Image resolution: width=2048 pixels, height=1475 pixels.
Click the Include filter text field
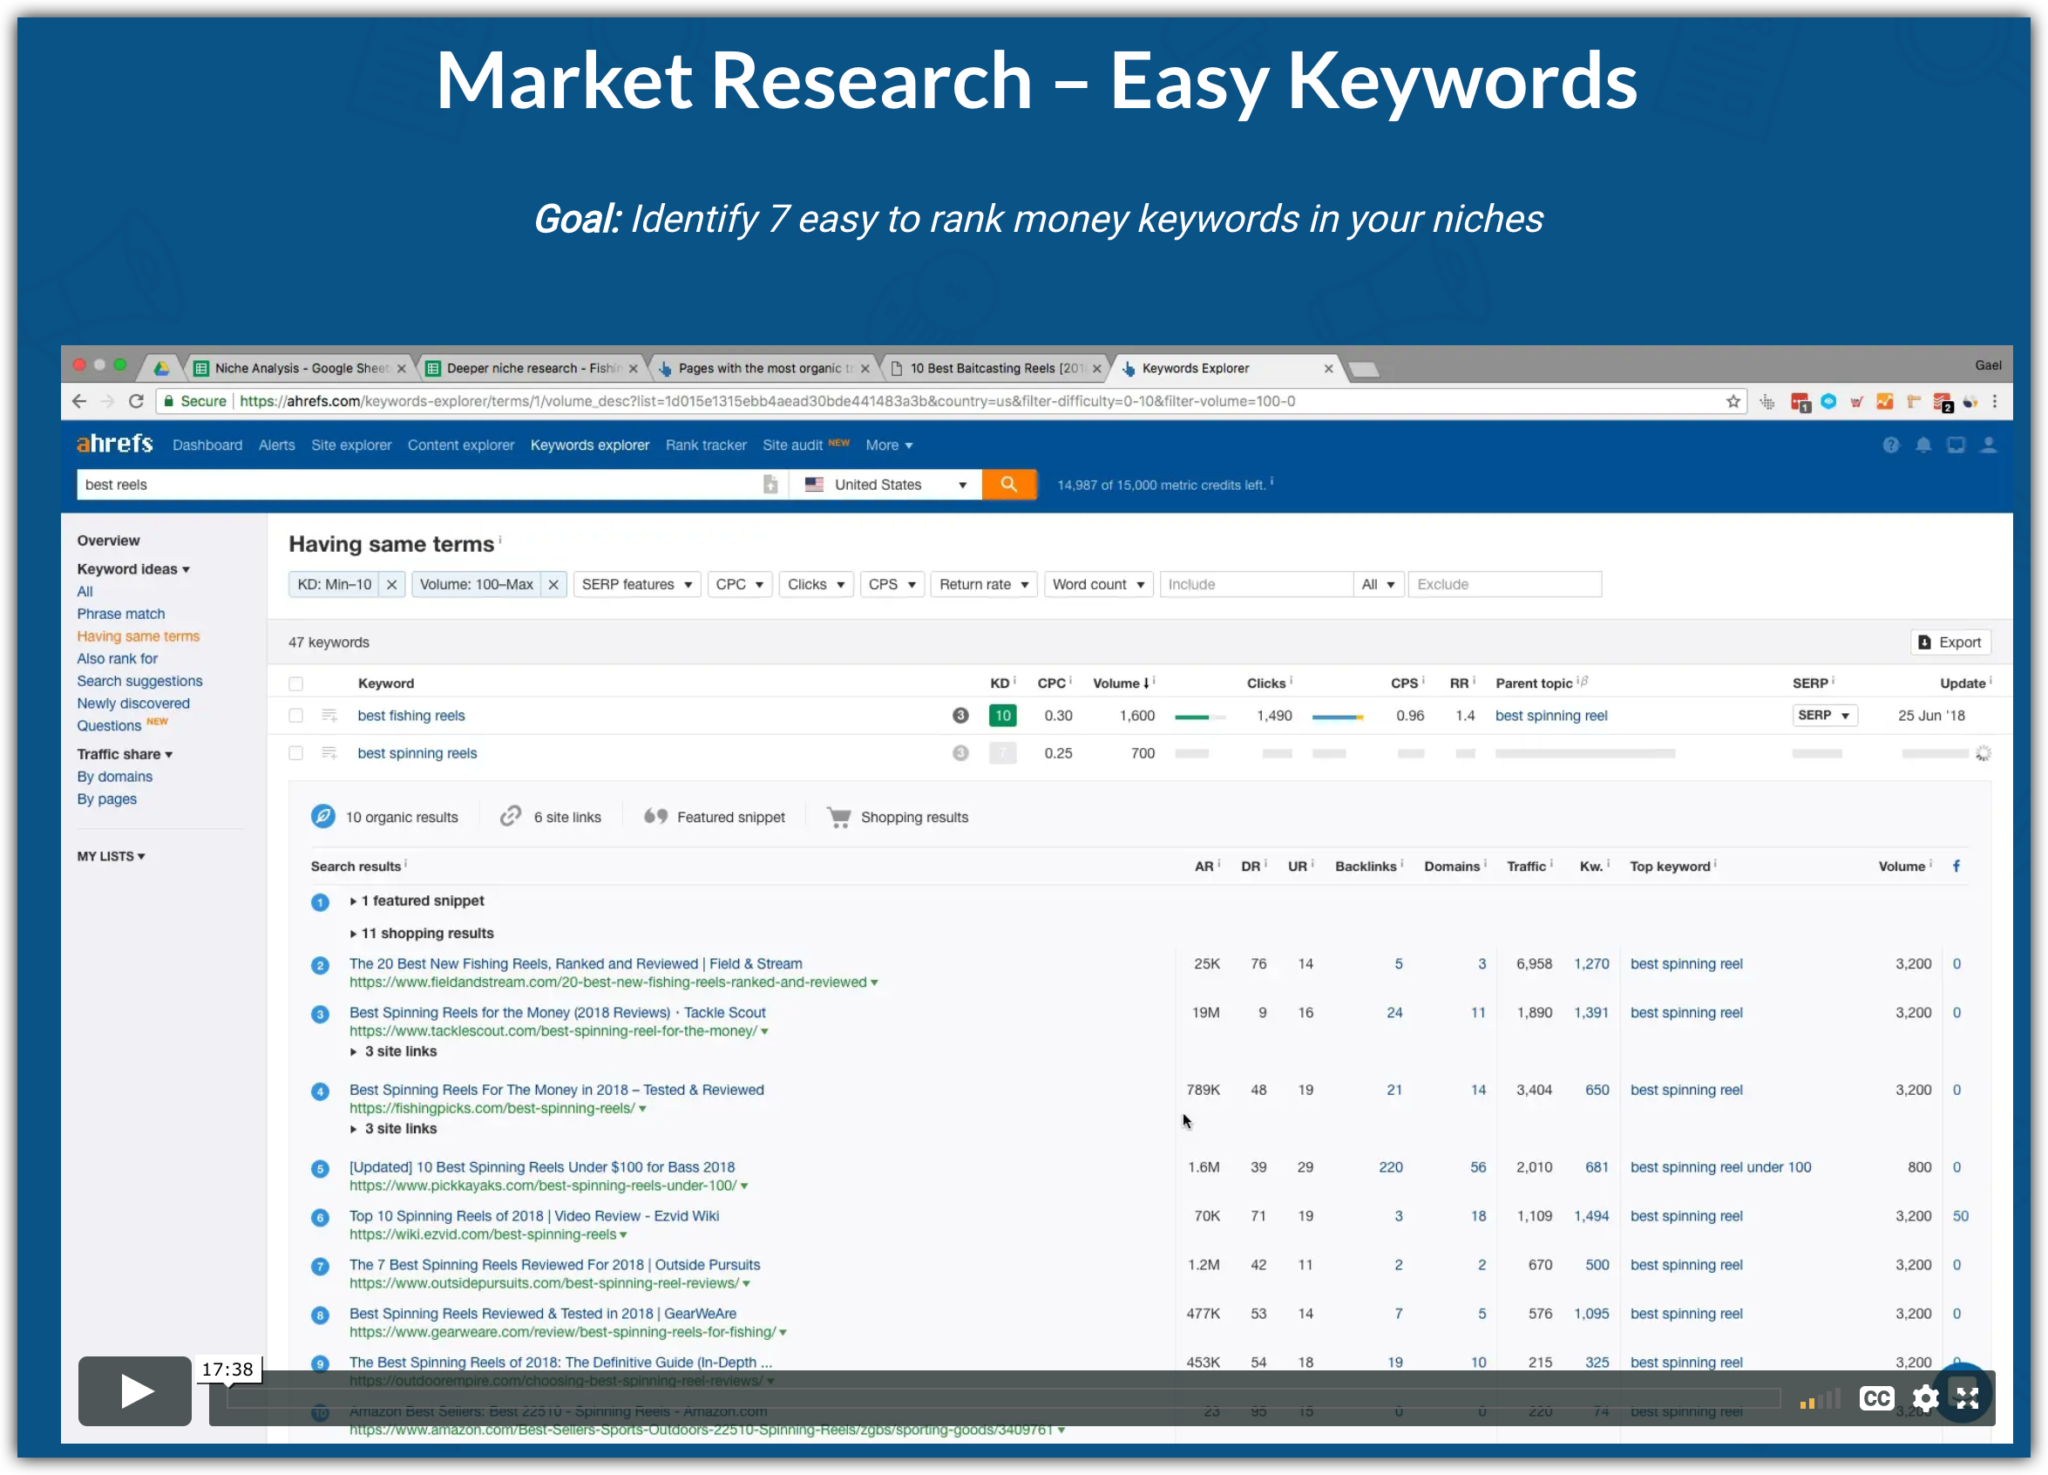(x=1254, y=584)
